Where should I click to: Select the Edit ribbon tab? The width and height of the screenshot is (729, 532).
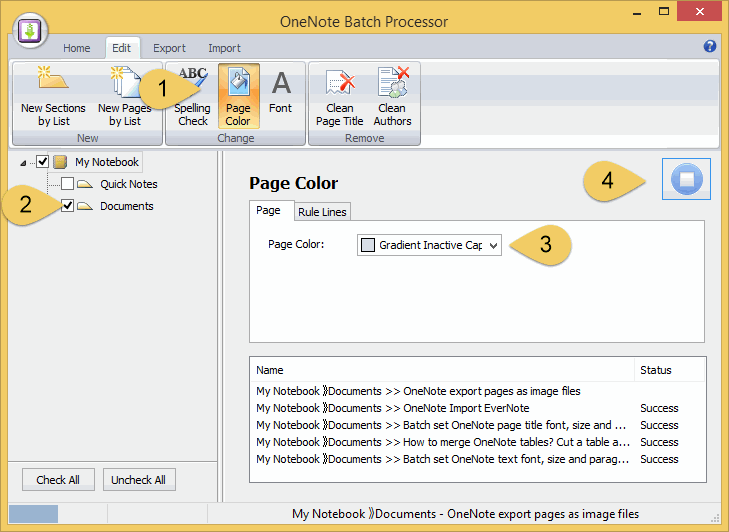[x=121, y=48]
